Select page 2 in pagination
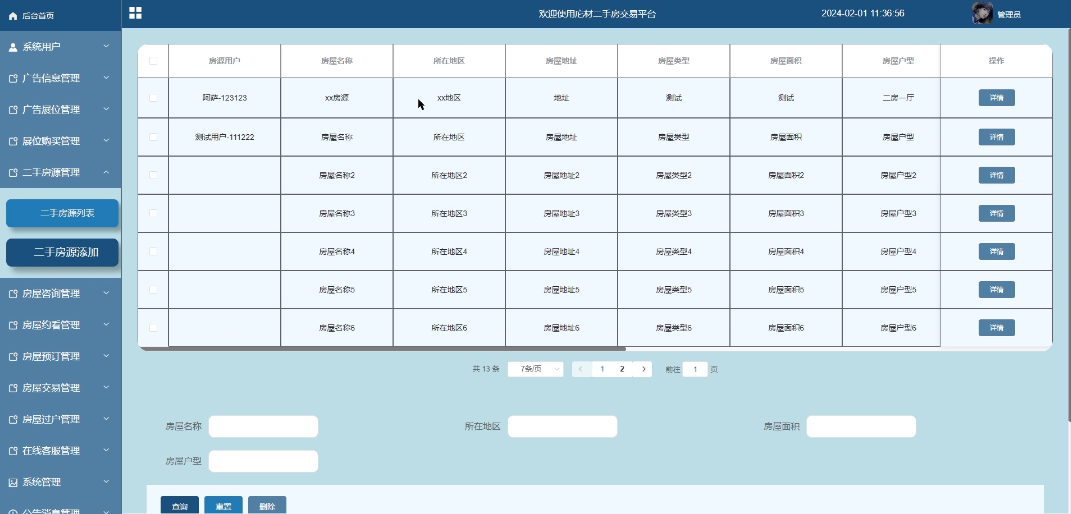Image resolution: width=1071 pixels, height=514 pixels. point(622,369)
